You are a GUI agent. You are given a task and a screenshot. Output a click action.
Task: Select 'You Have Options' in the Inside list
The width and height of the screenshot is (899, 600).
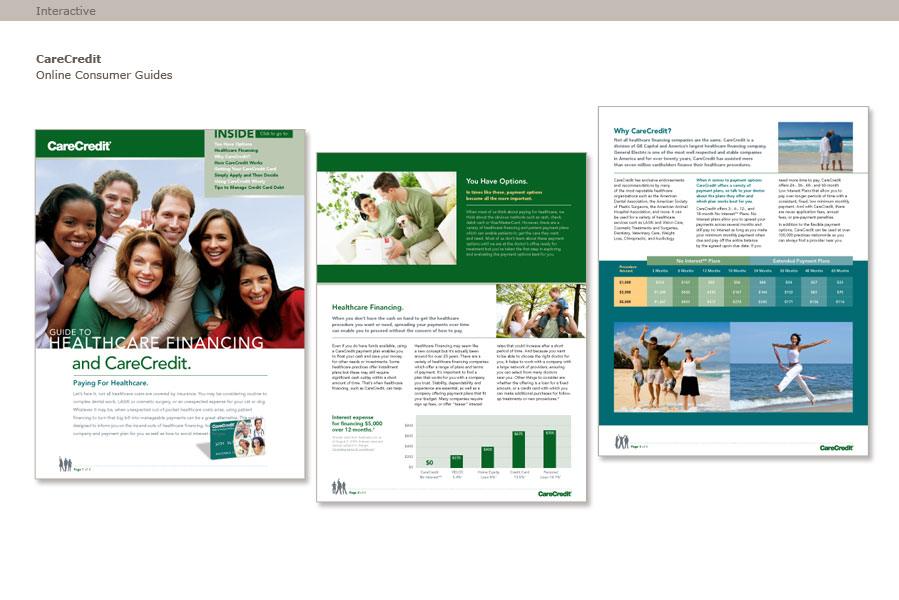[232, 144]
